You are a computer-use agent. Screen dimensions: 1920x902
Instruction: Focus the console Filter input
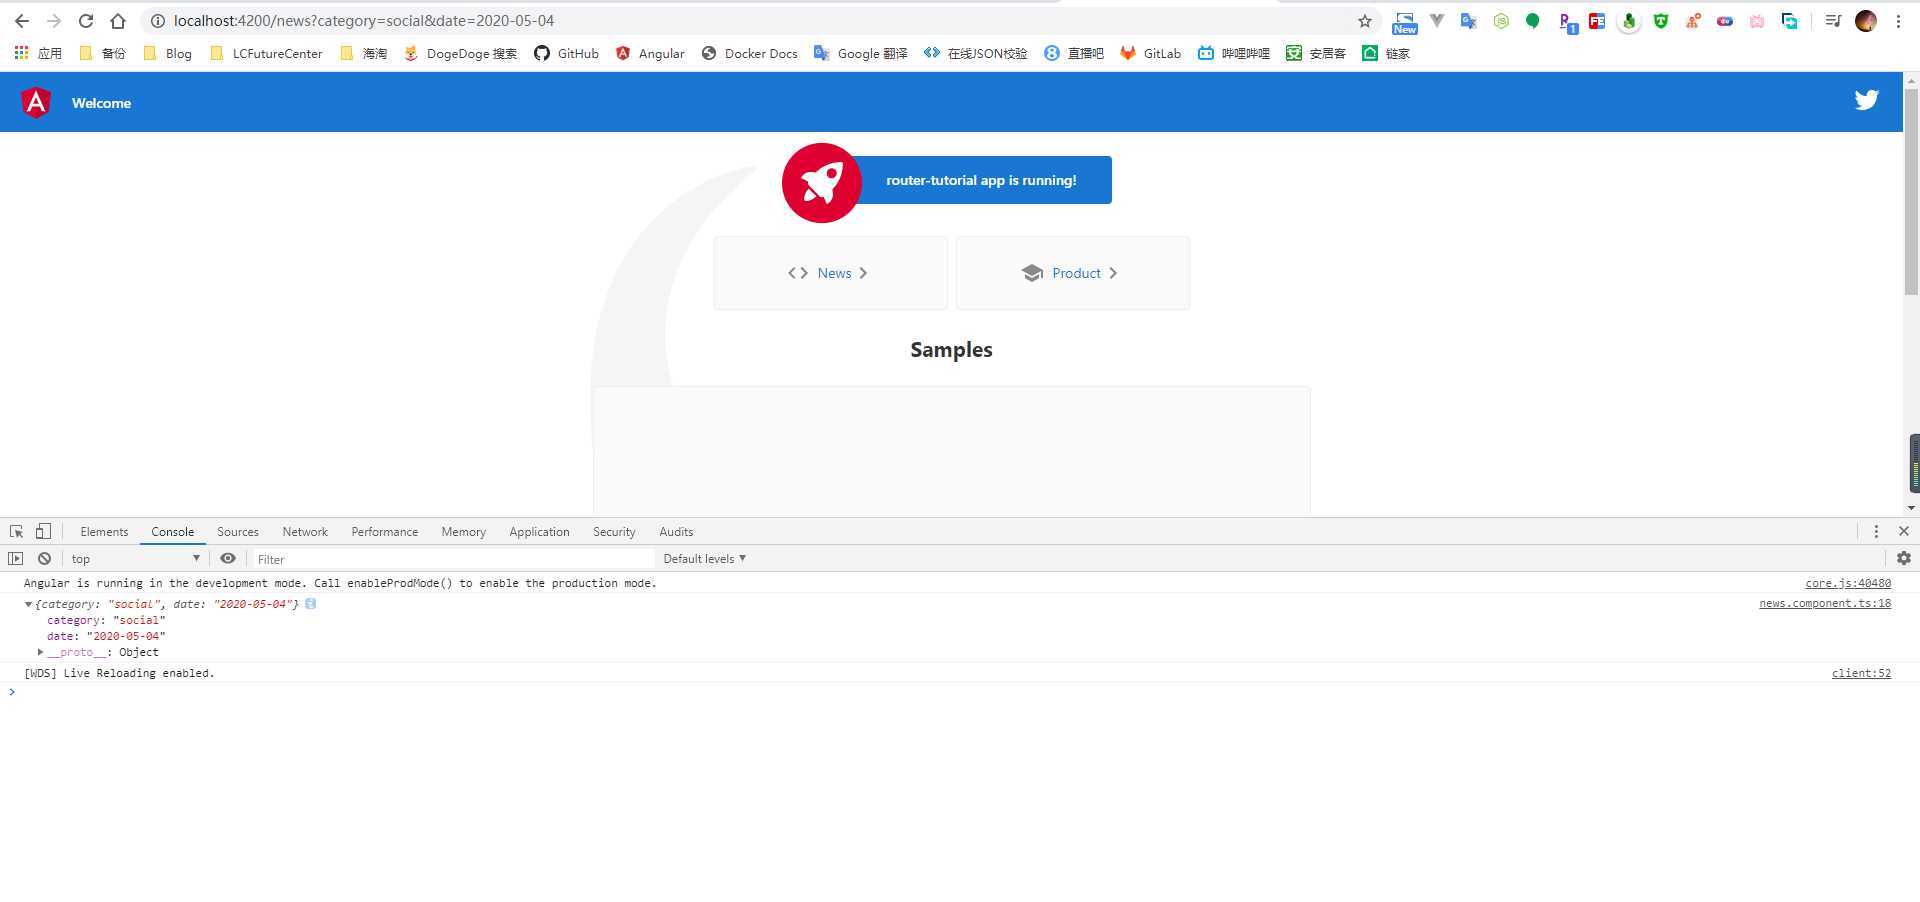(x=452, y=559)
